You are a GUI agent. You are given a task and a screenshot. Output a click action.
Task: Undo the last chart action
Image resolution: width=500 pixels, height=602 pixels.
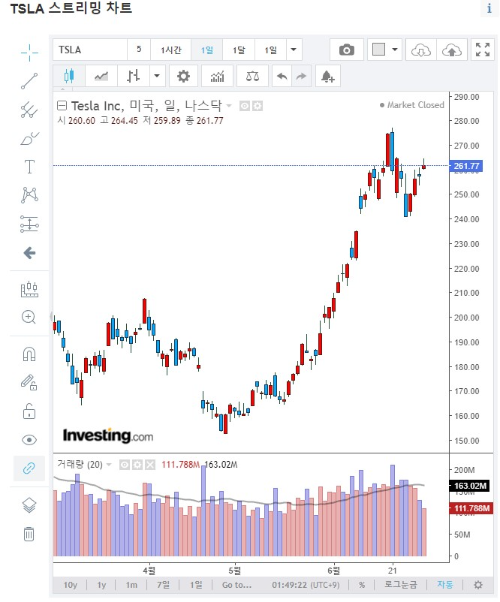(x=282, y=76)
